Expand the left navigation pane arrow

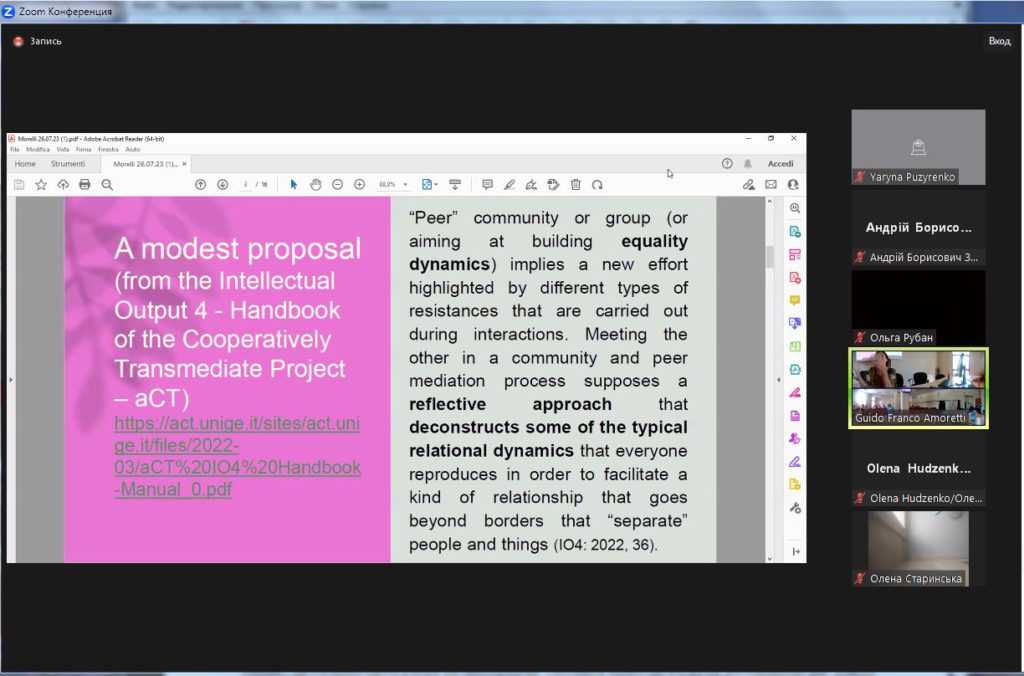pyautogui.click(x=11, y=380)
